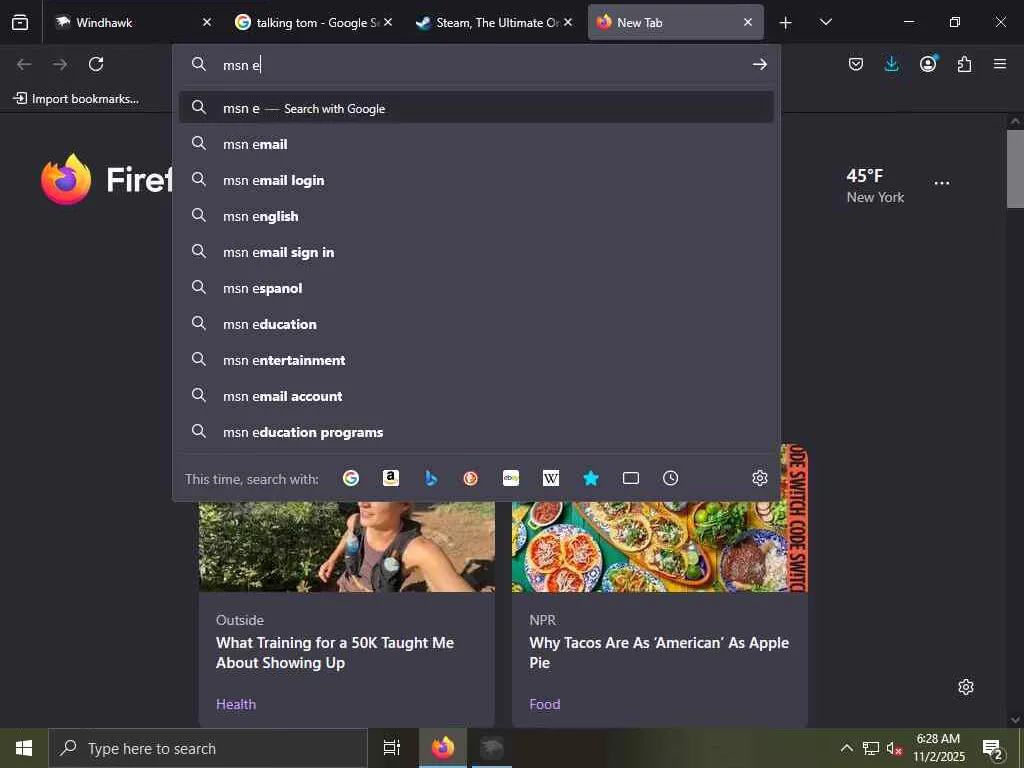Open weather widget options menu
This screenshot has width=1024, height=768.
[942, 184]
